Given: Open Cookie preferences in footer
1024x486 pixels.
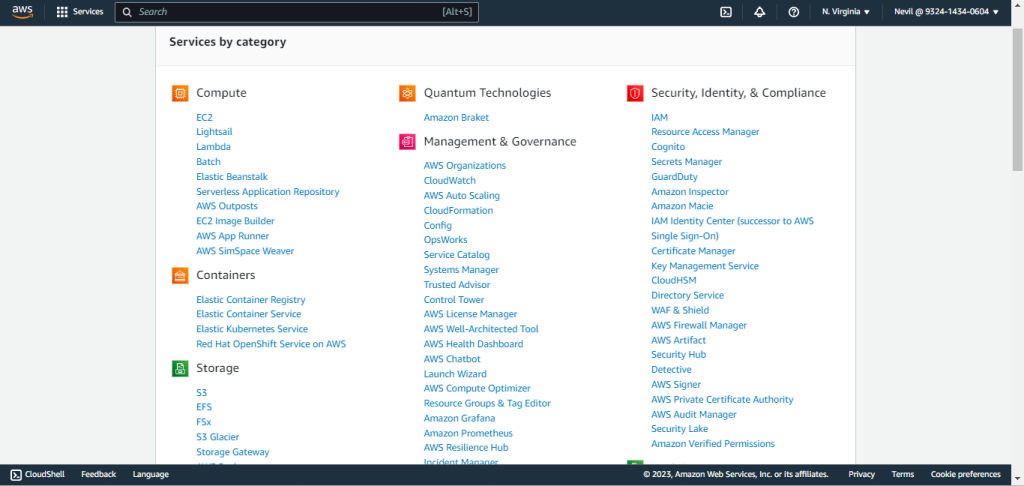Looking at the screenshot, I should pyautogui.click(x=965, y=474).
